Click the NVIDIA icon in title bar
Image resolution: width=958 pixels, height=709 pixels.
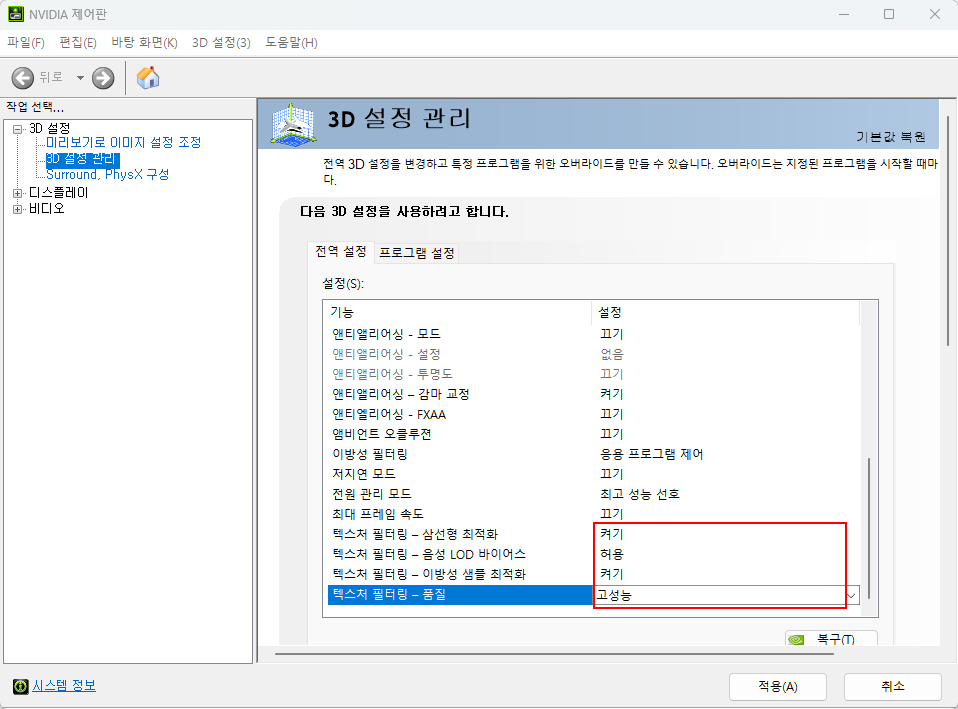coord(16,14)
